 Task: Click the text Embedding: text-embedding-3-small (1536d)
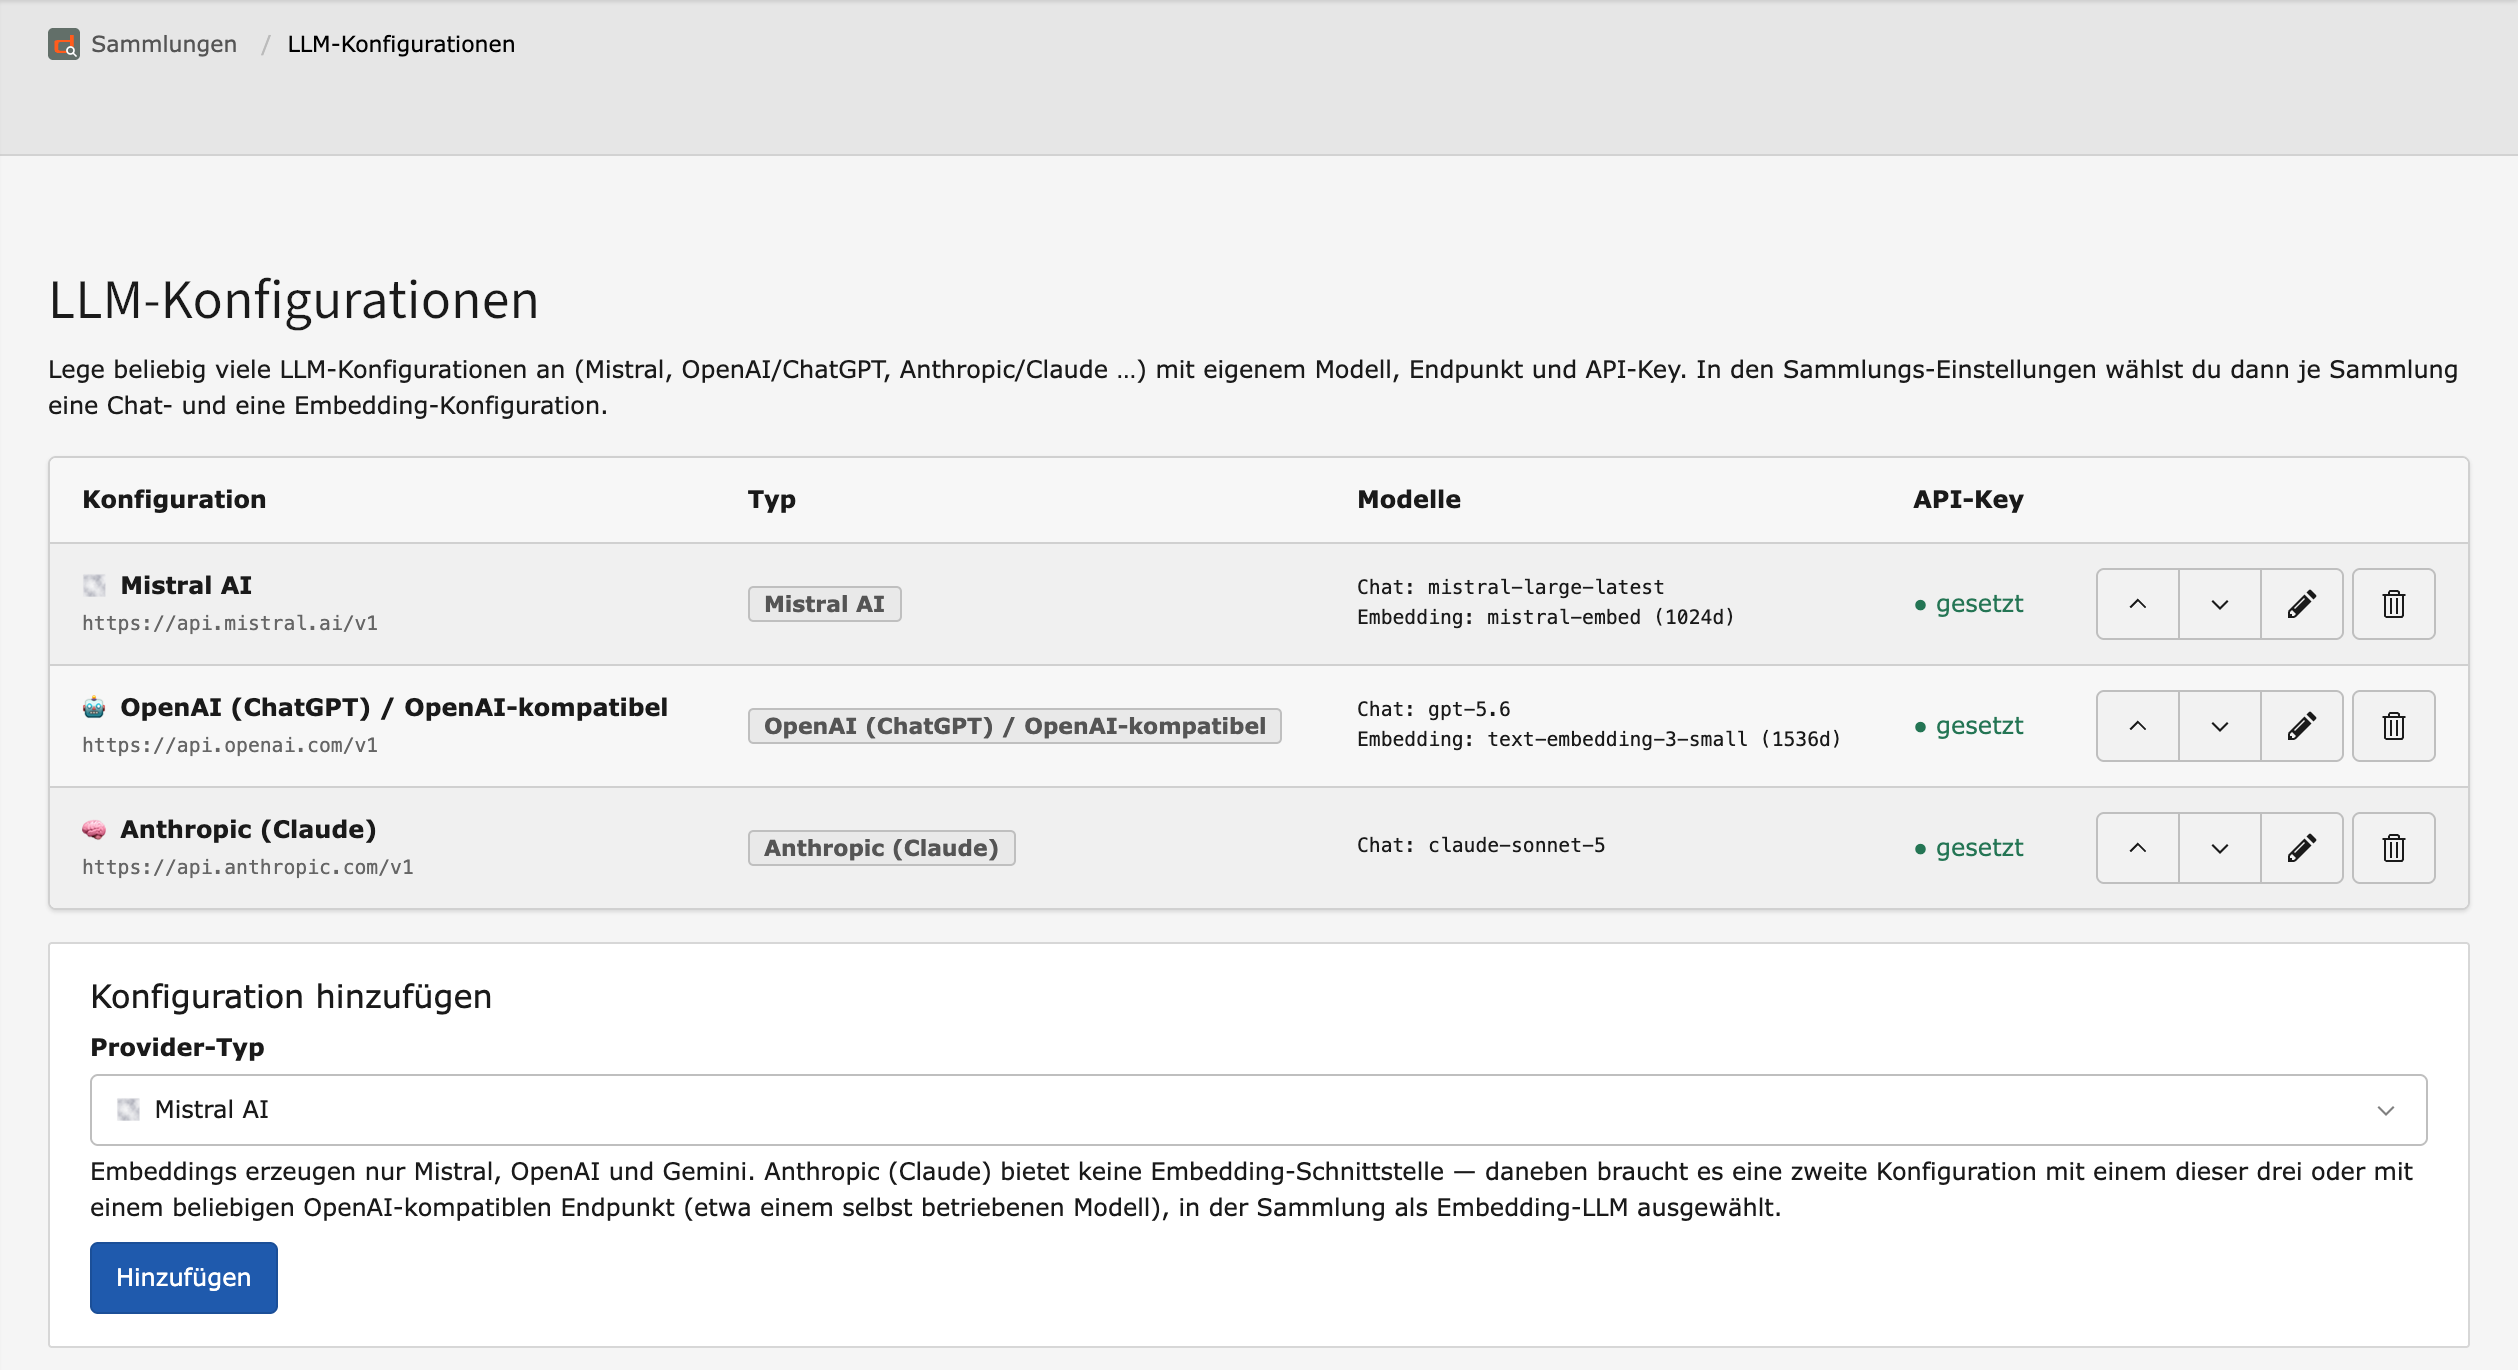point(1599,739)
